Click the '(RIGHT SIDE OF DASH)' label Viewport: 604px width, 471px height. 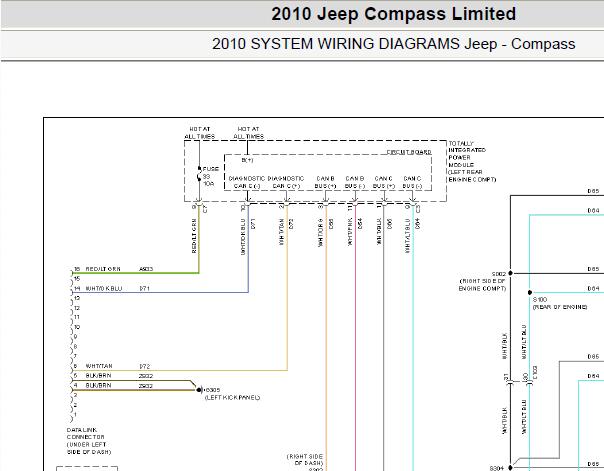[305, 460]
